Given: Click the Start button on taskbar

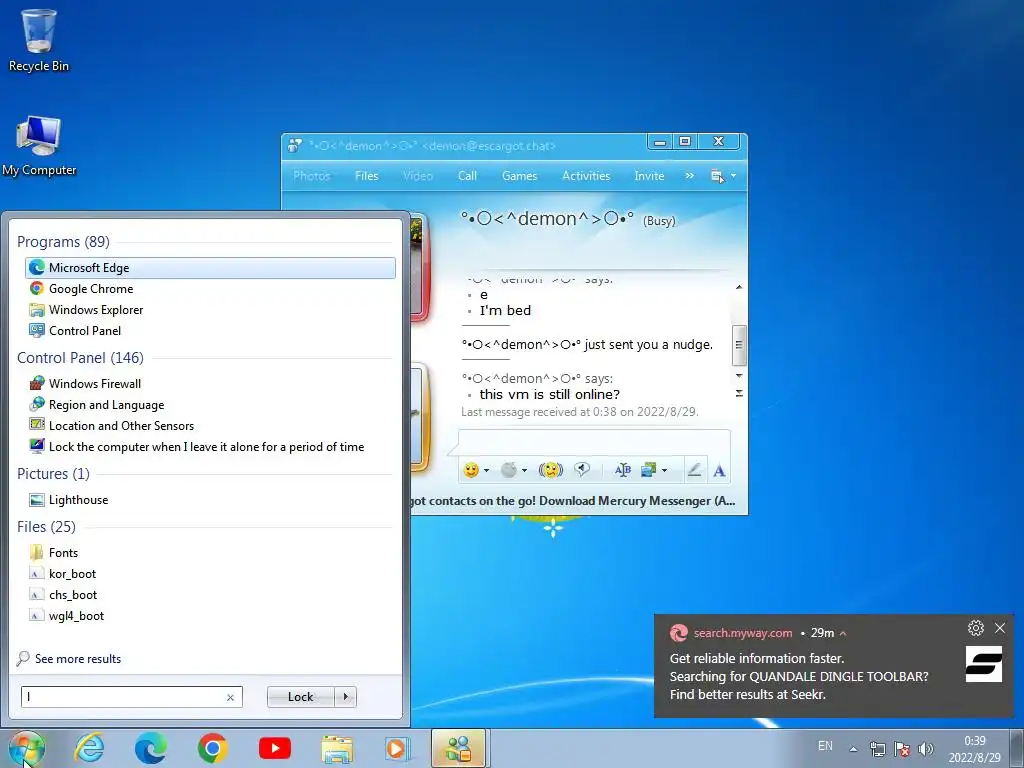Looking at the screenshot, I should tap(26, 748).
